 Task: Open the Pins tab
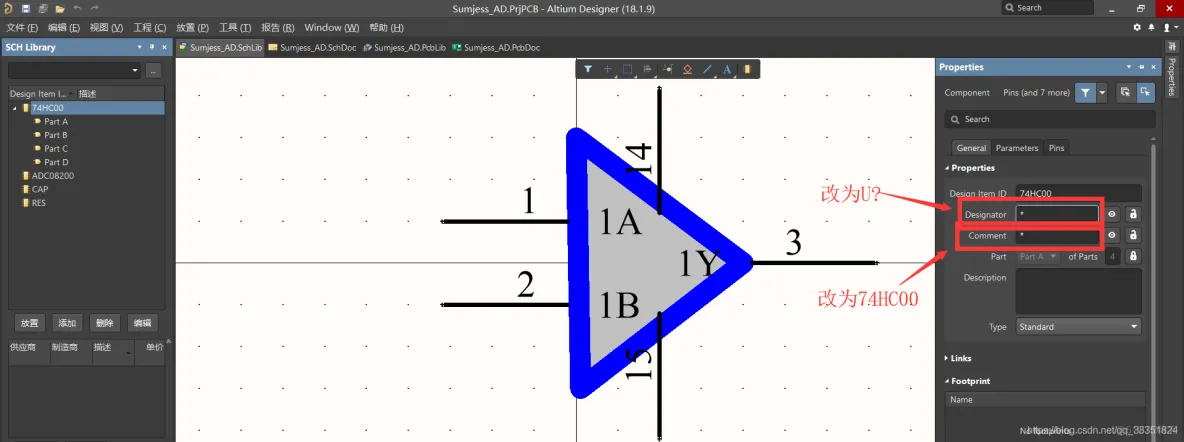pyautogui.click(x=1056, y=148)
